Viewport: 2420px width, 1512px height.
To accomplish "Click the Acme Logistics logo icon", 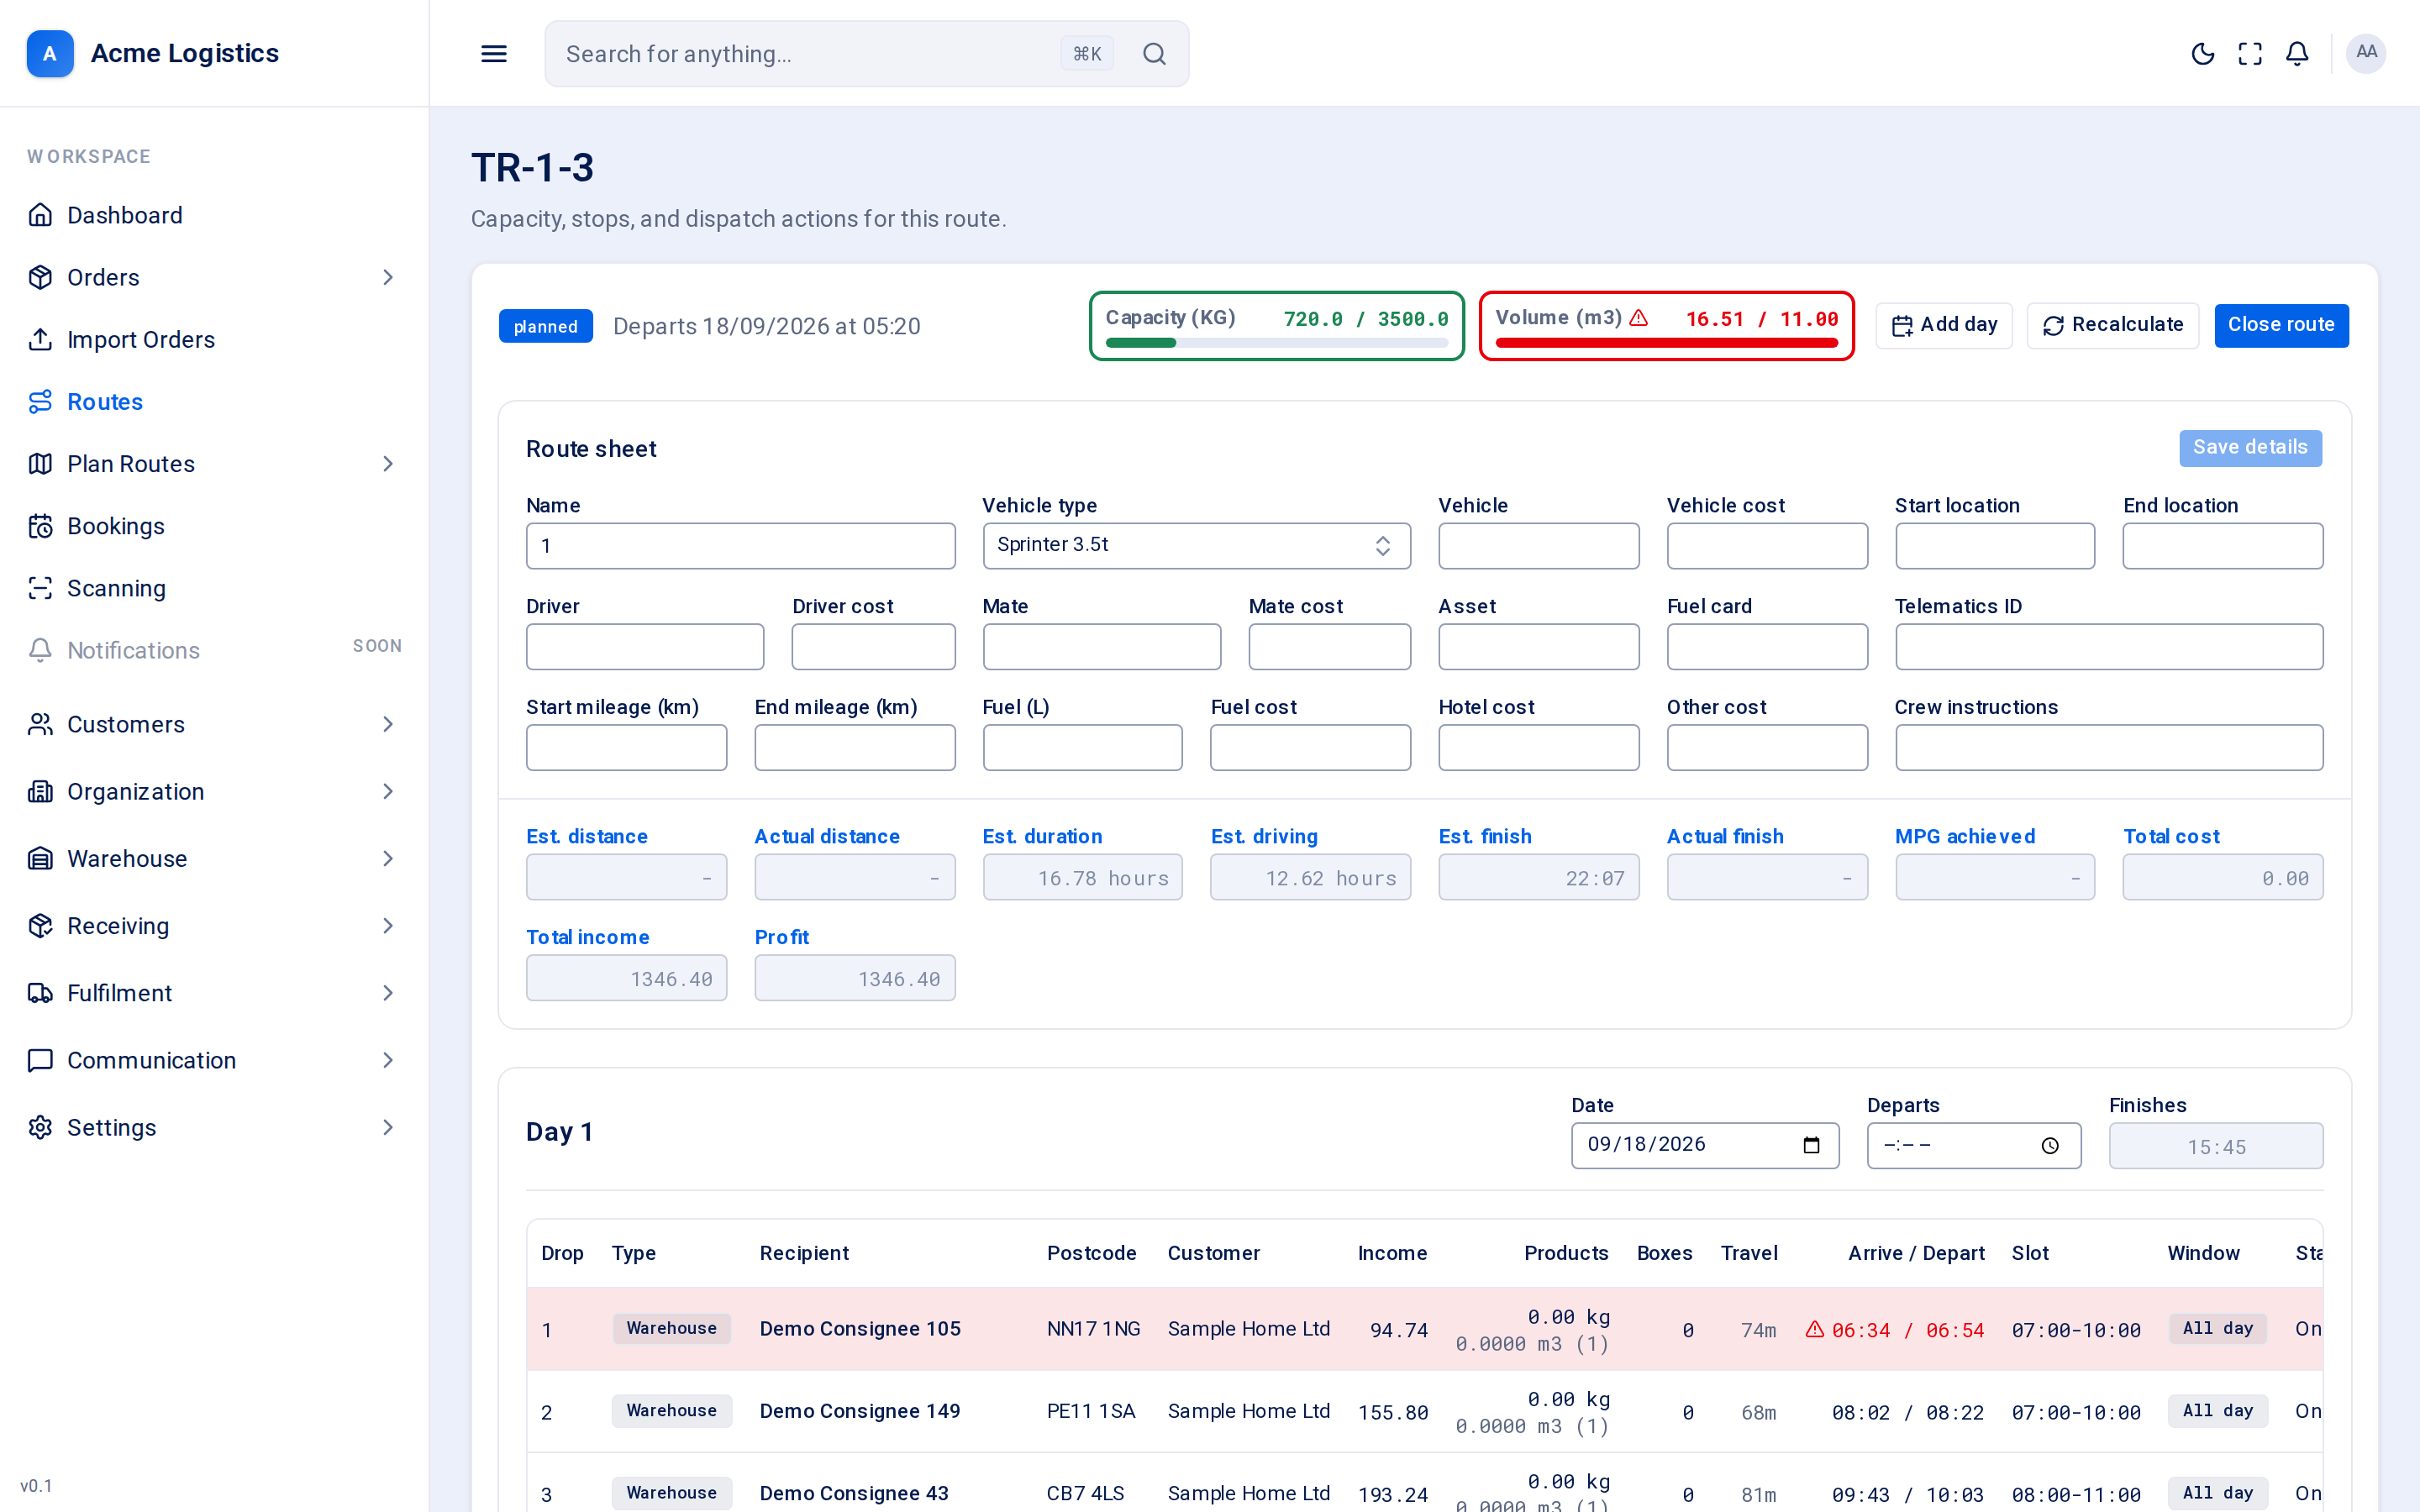I will tap(50, 53).
